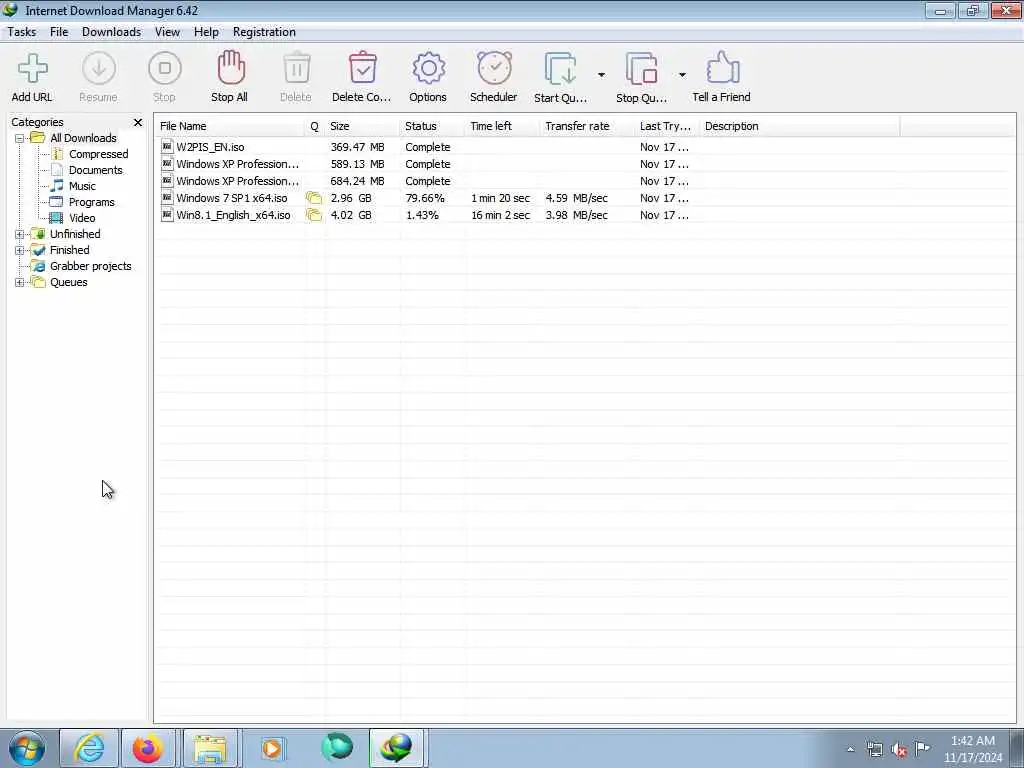Launch Internet Explorer from taskbar

(89, 748)
